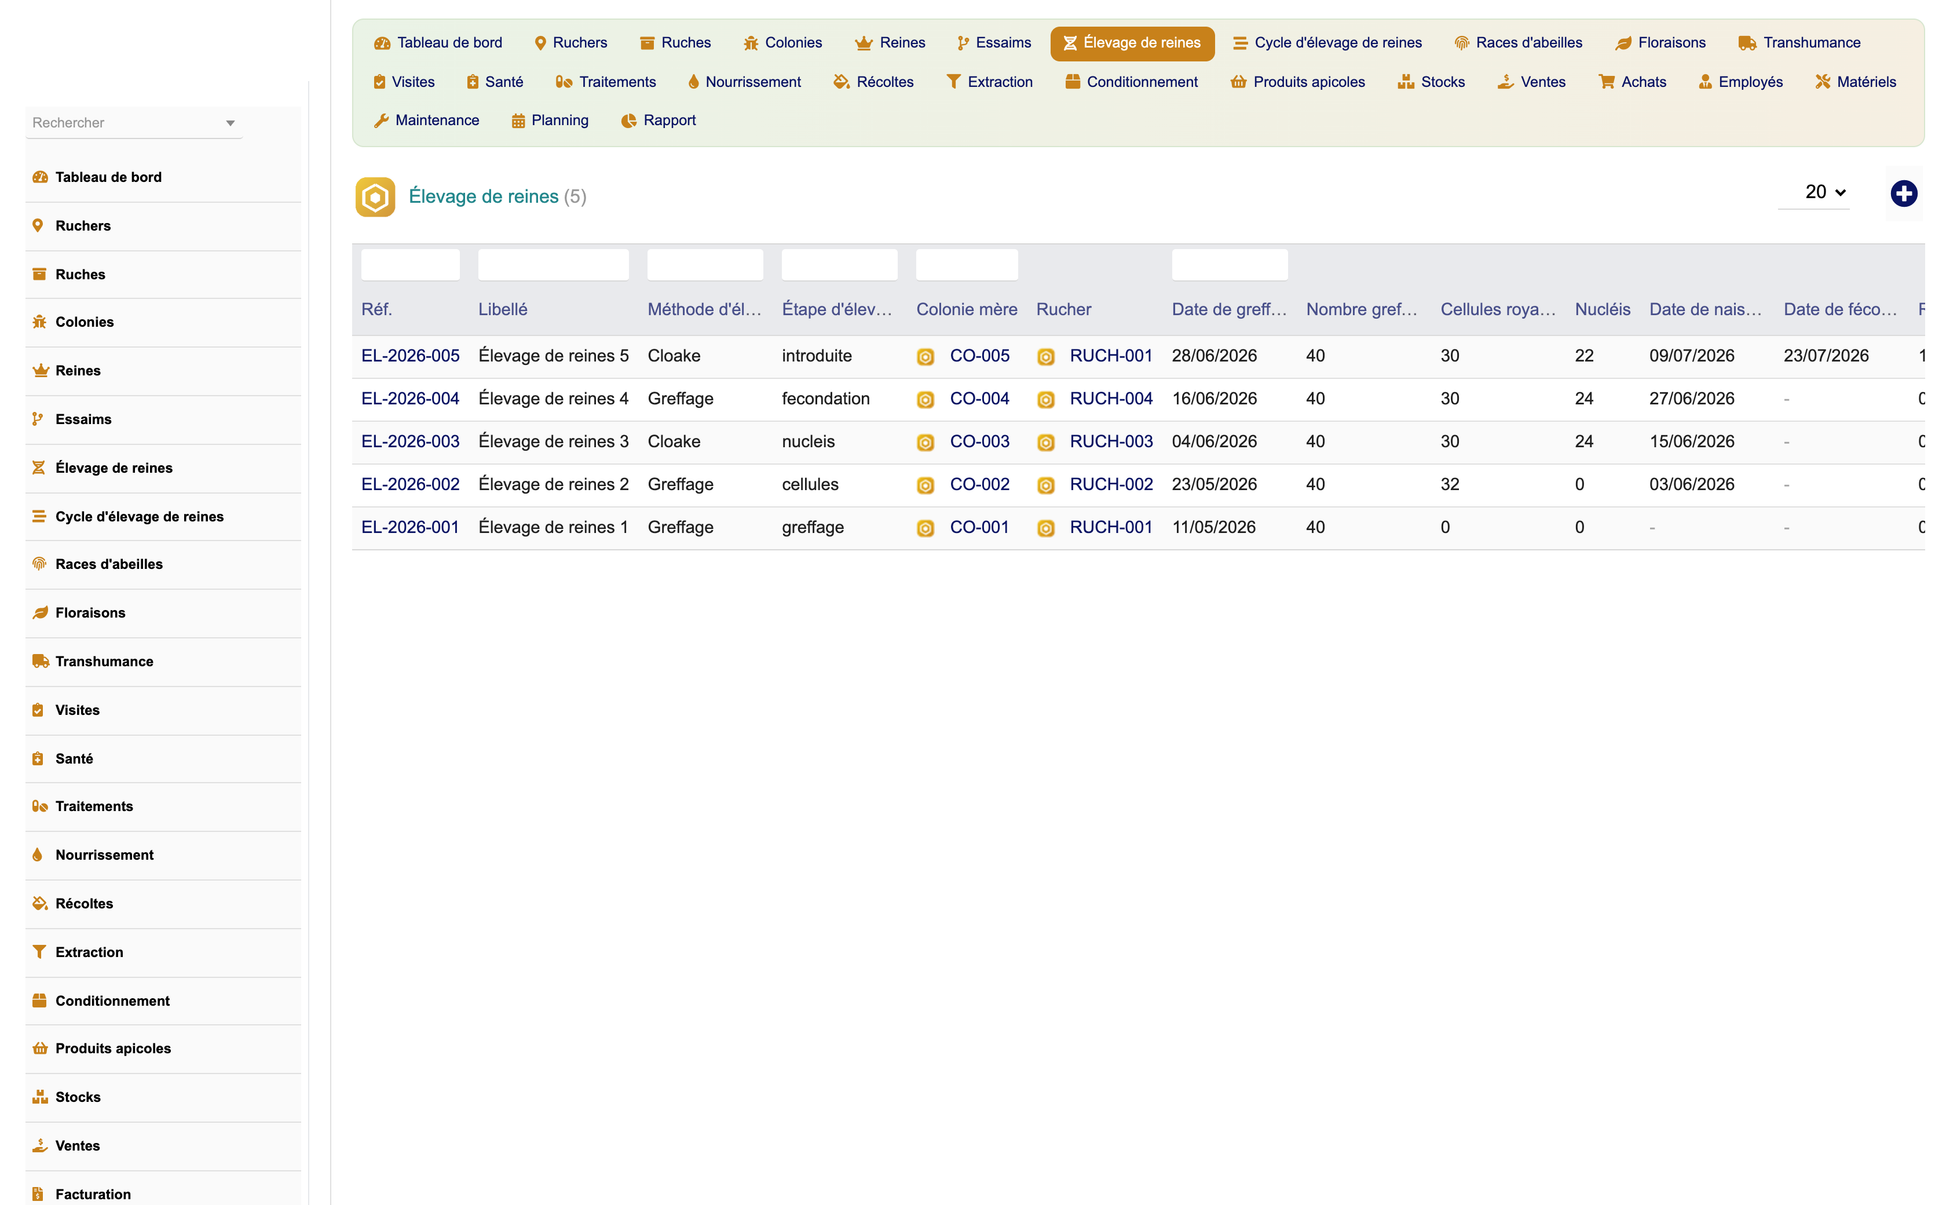Screen dimensions: 1946x1205
Task: Click the Tableau de bord sidebar icon
Action: [x=40, y=177]
